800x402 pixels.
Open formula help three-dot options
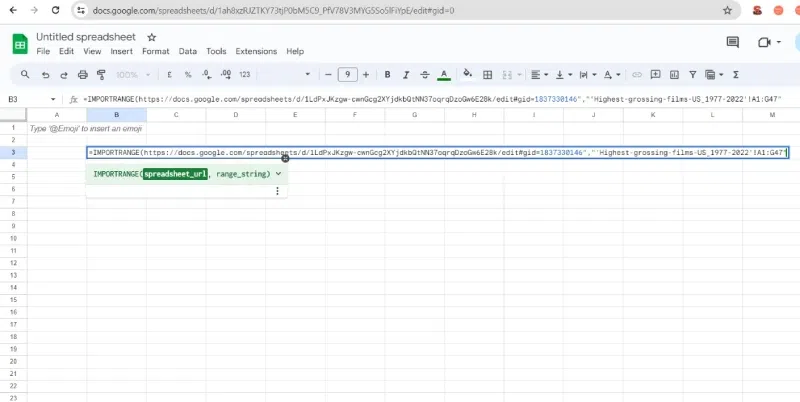277,191
